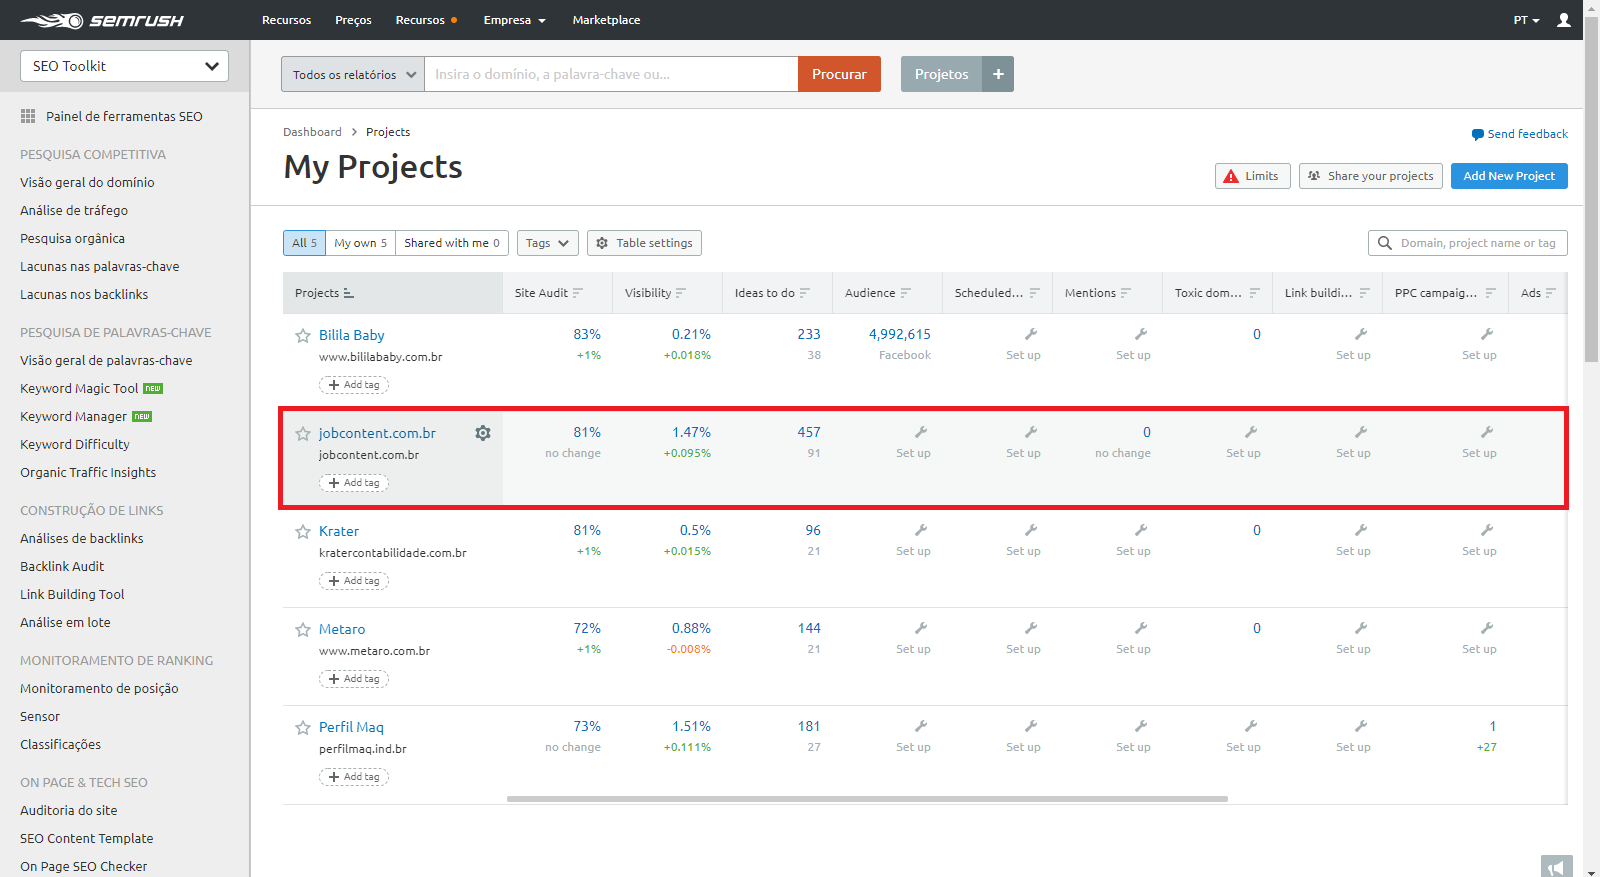Select the Shared with me 0 tab
This screenshot has width=1600, height=877.
[452, 243]
